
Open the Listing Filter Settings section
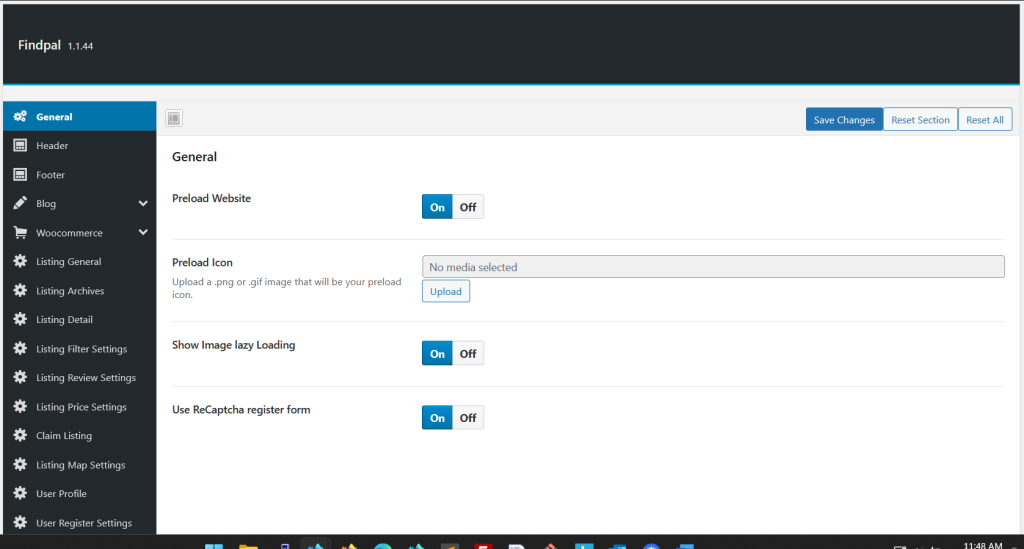(81, 349)
